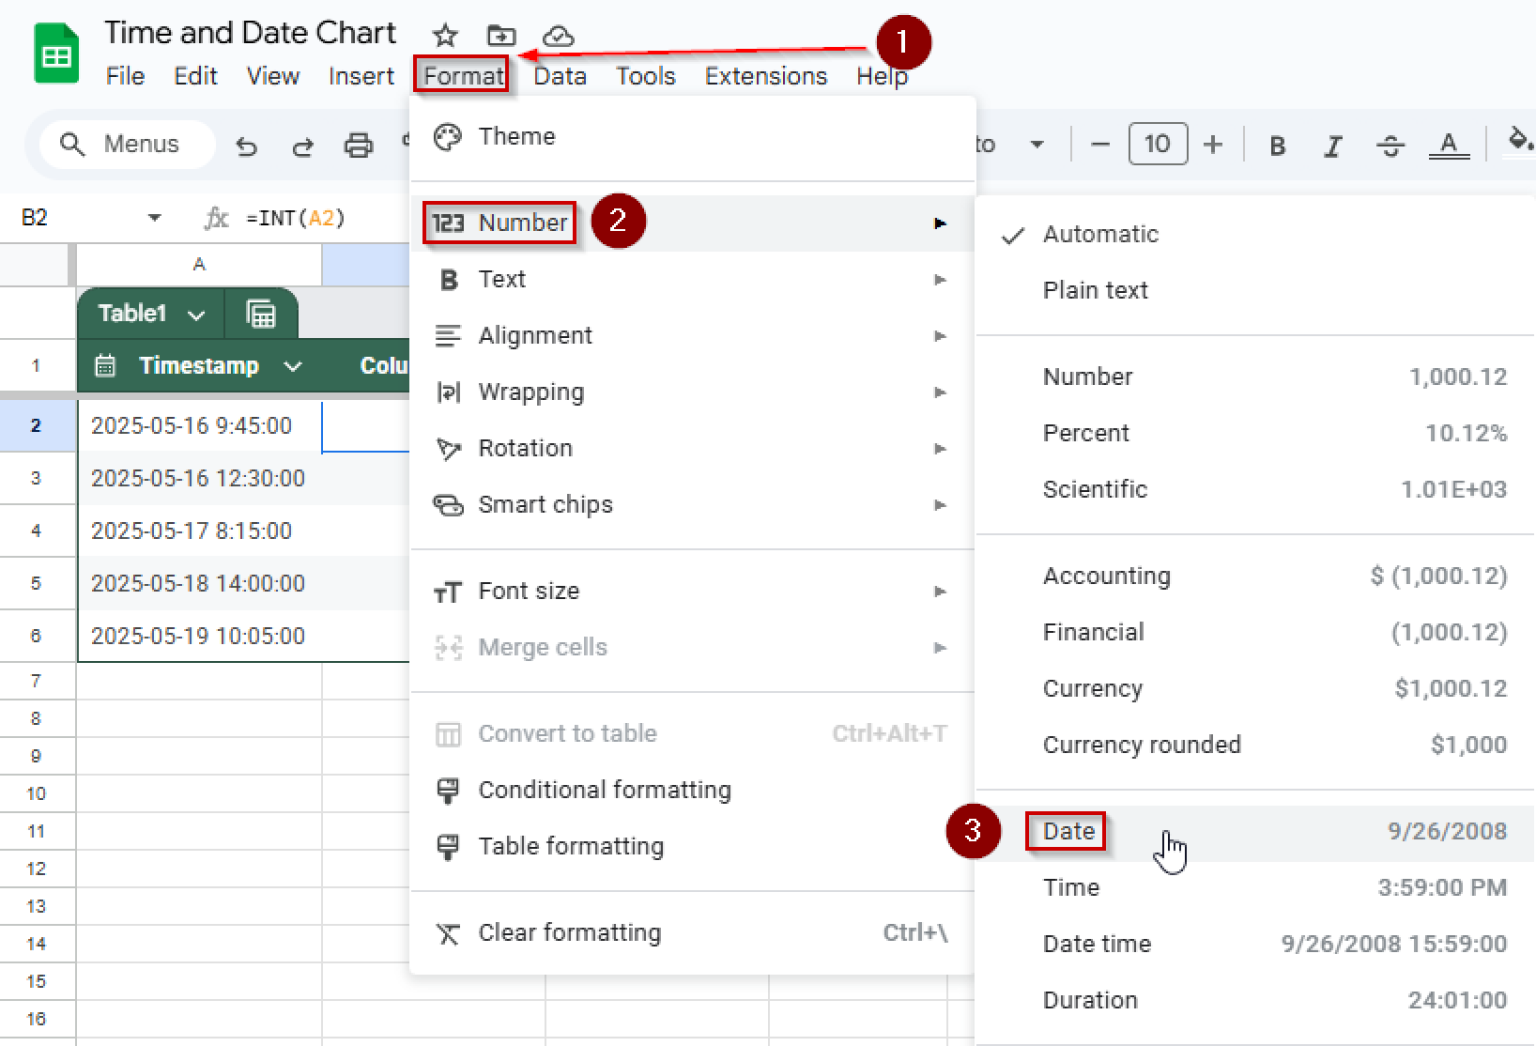1536x1046 pixels.
Task: Toggle strikethrough formatting
Action: tap(1390, 145)
